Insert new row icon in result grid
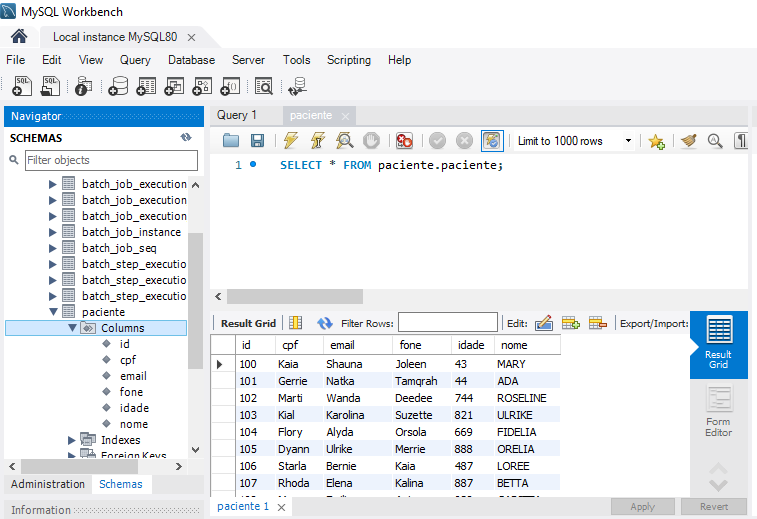This screenshot has width=757, height=519. tap(571, 323)
